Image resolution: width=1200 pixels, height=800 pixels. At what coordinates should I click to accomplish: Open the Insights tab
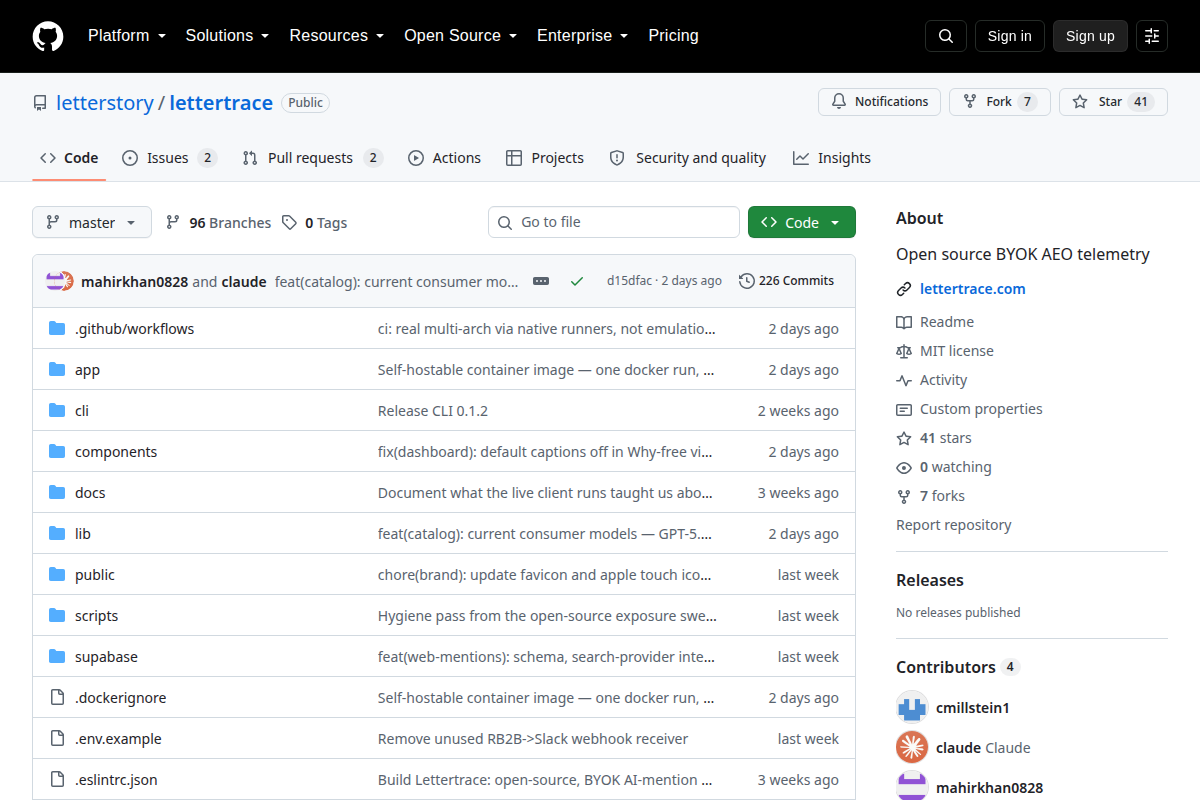click(832, 158)
